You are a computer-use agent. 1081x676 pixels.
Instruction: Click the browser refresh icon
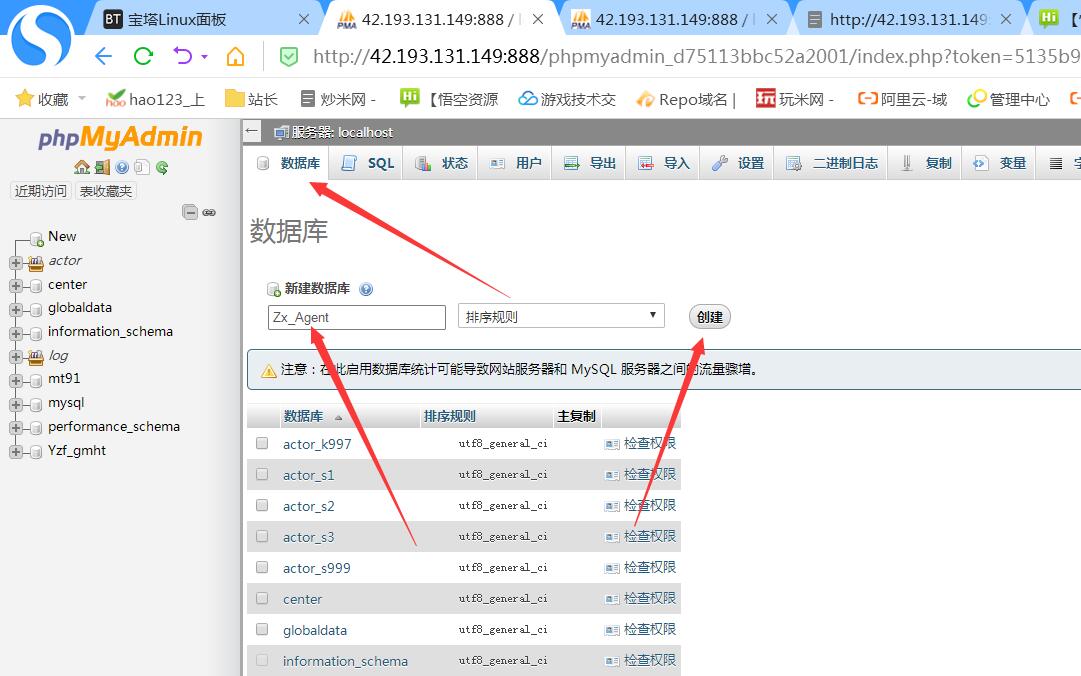[143, 56]
